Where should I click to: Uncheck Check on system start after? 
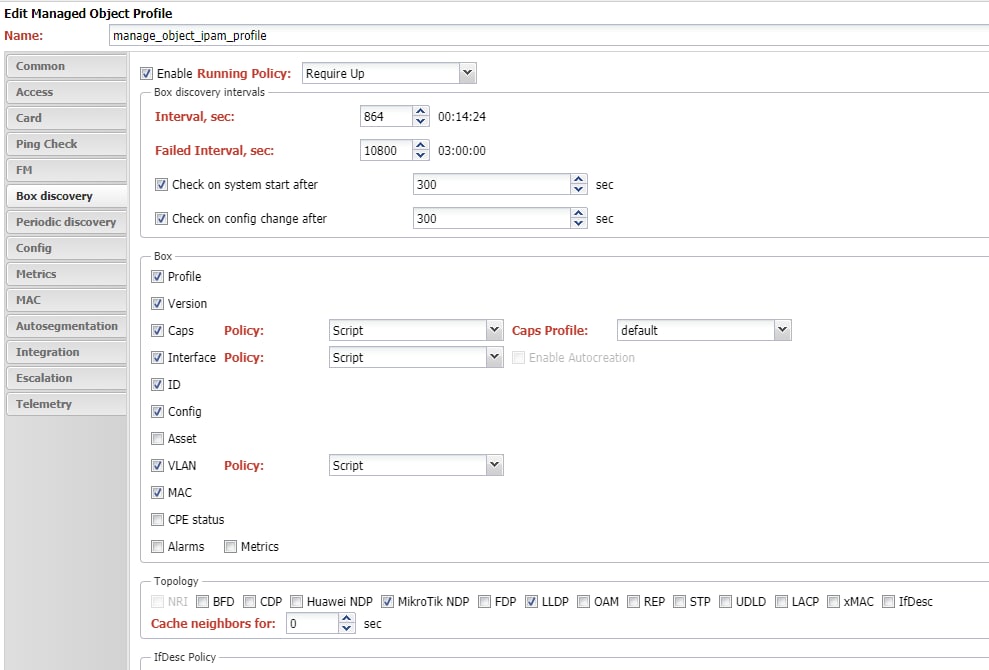coord(161,184)
